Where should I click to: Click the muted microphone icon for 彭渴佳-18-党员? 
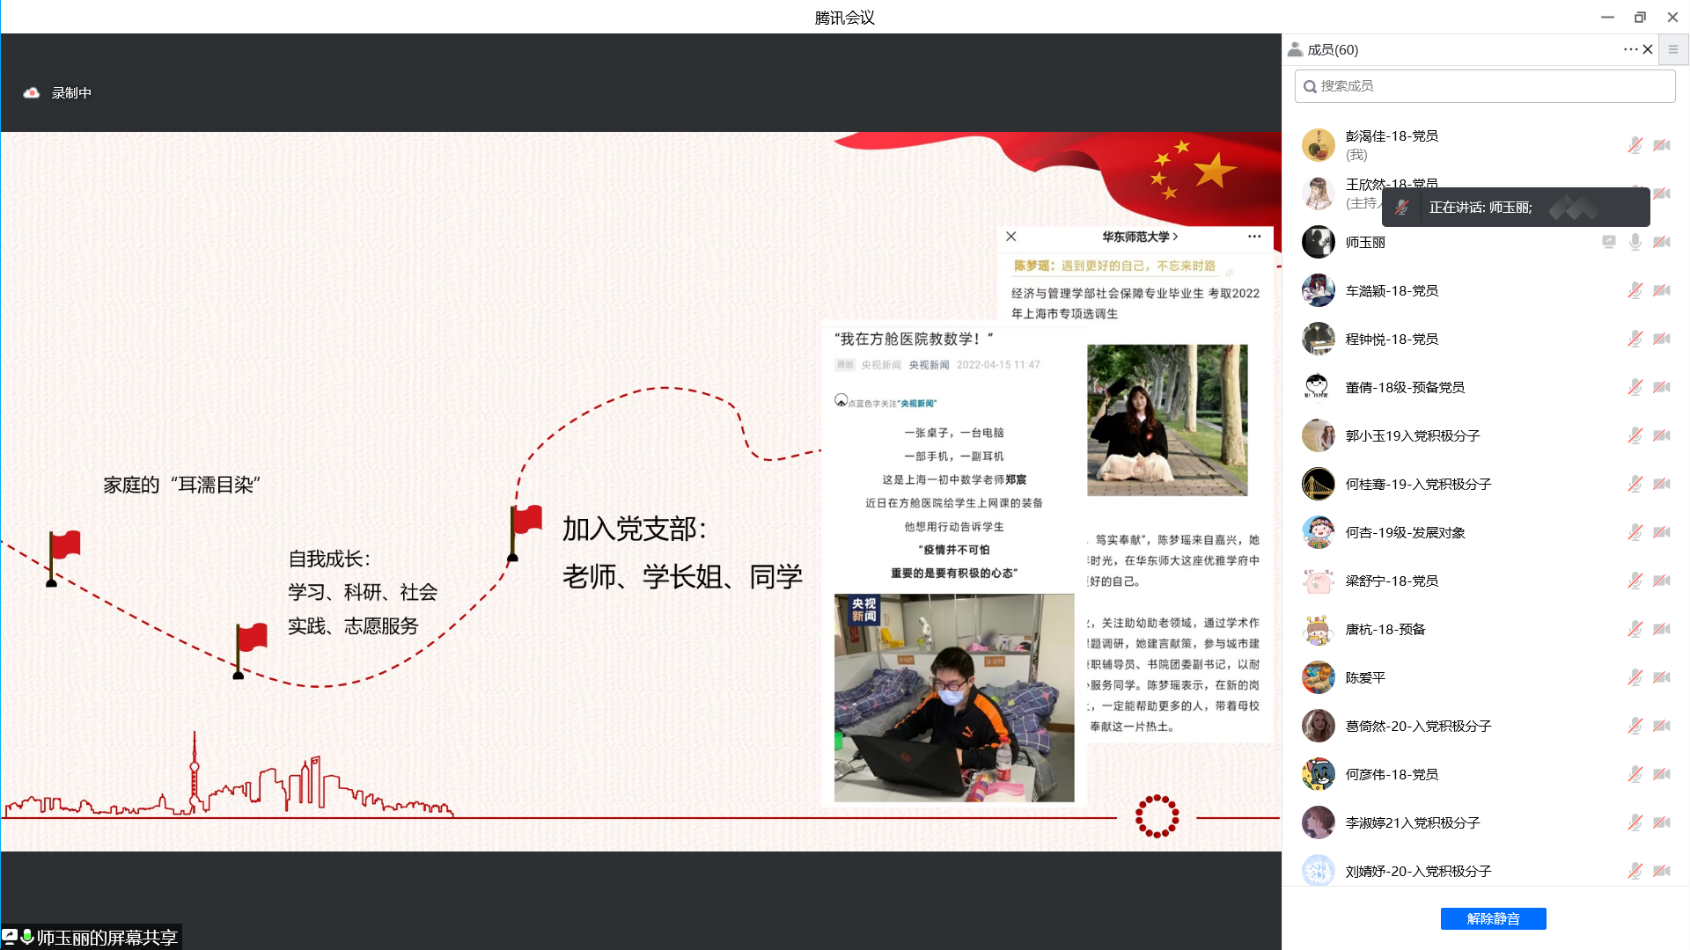[x=1635, y=145]
